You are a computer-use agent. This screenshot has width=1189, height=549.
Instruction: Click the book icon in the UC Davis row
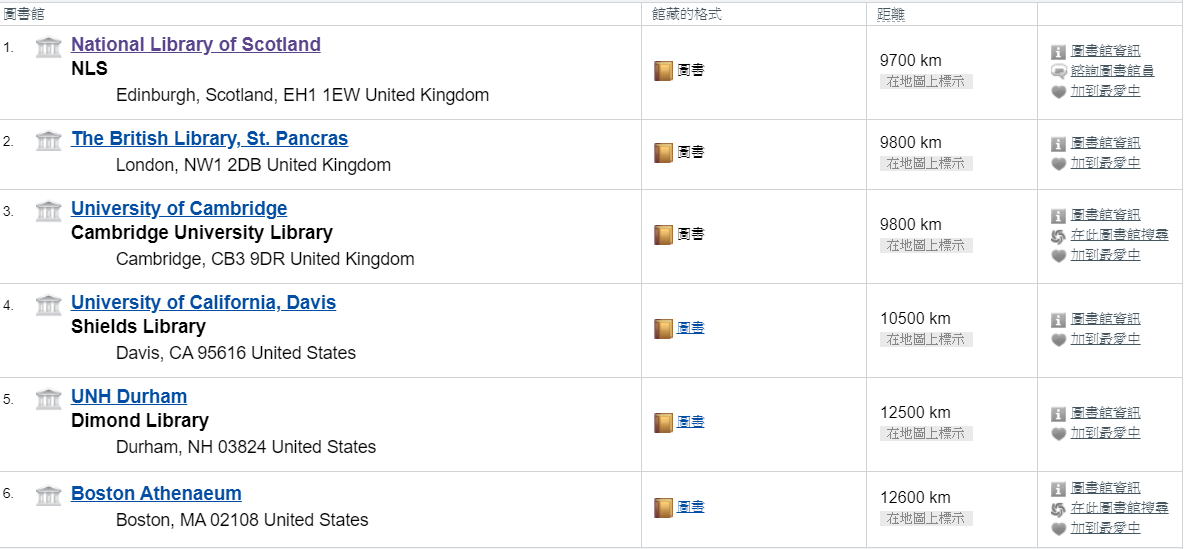pos(664,329)
